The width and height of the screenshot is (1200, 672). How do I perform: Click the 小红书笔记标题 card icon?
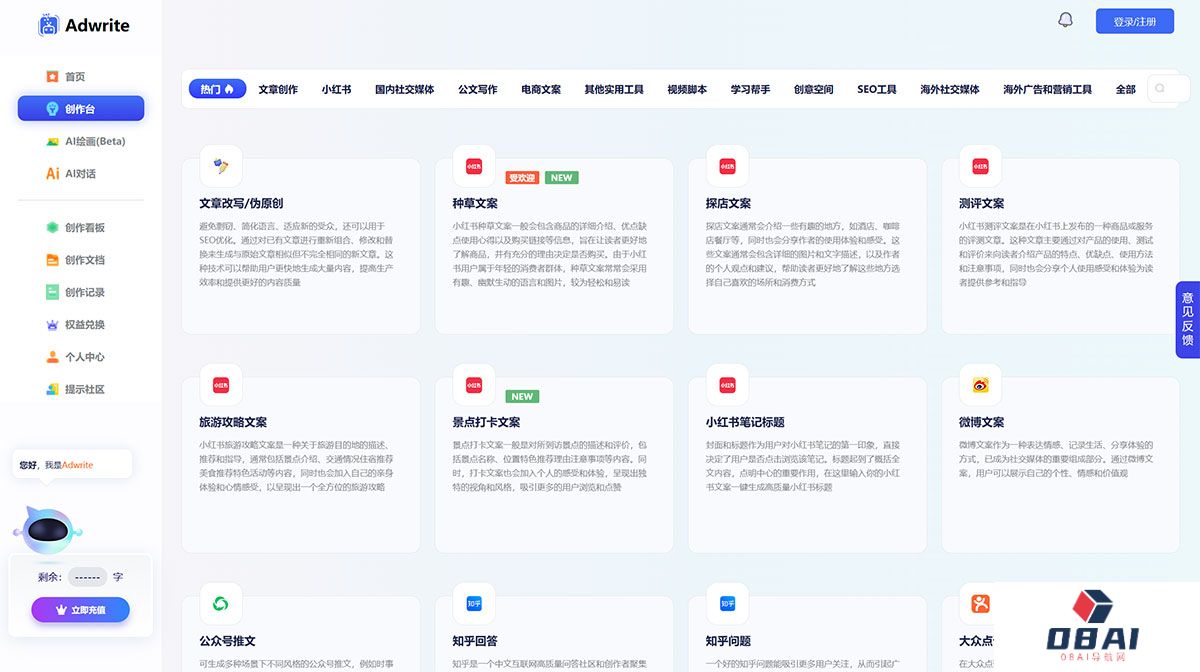[727, 385]
